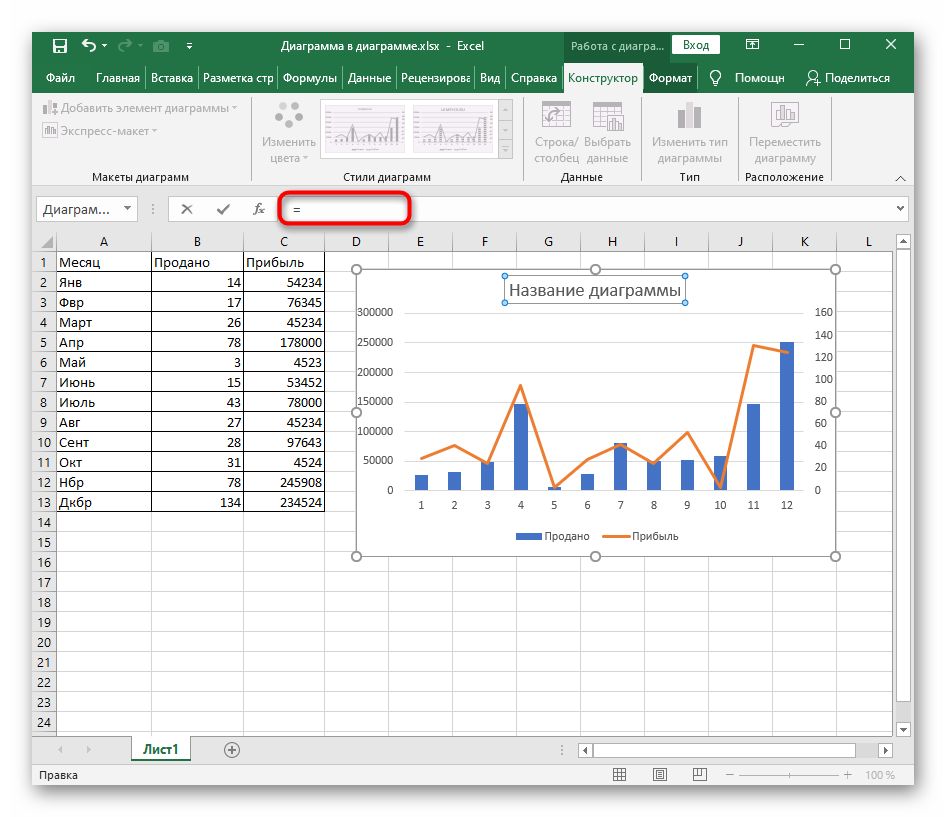Confirm entry with the checkmark icon
Viewport: 946px width, 817px height.
[x=222, y=209]
